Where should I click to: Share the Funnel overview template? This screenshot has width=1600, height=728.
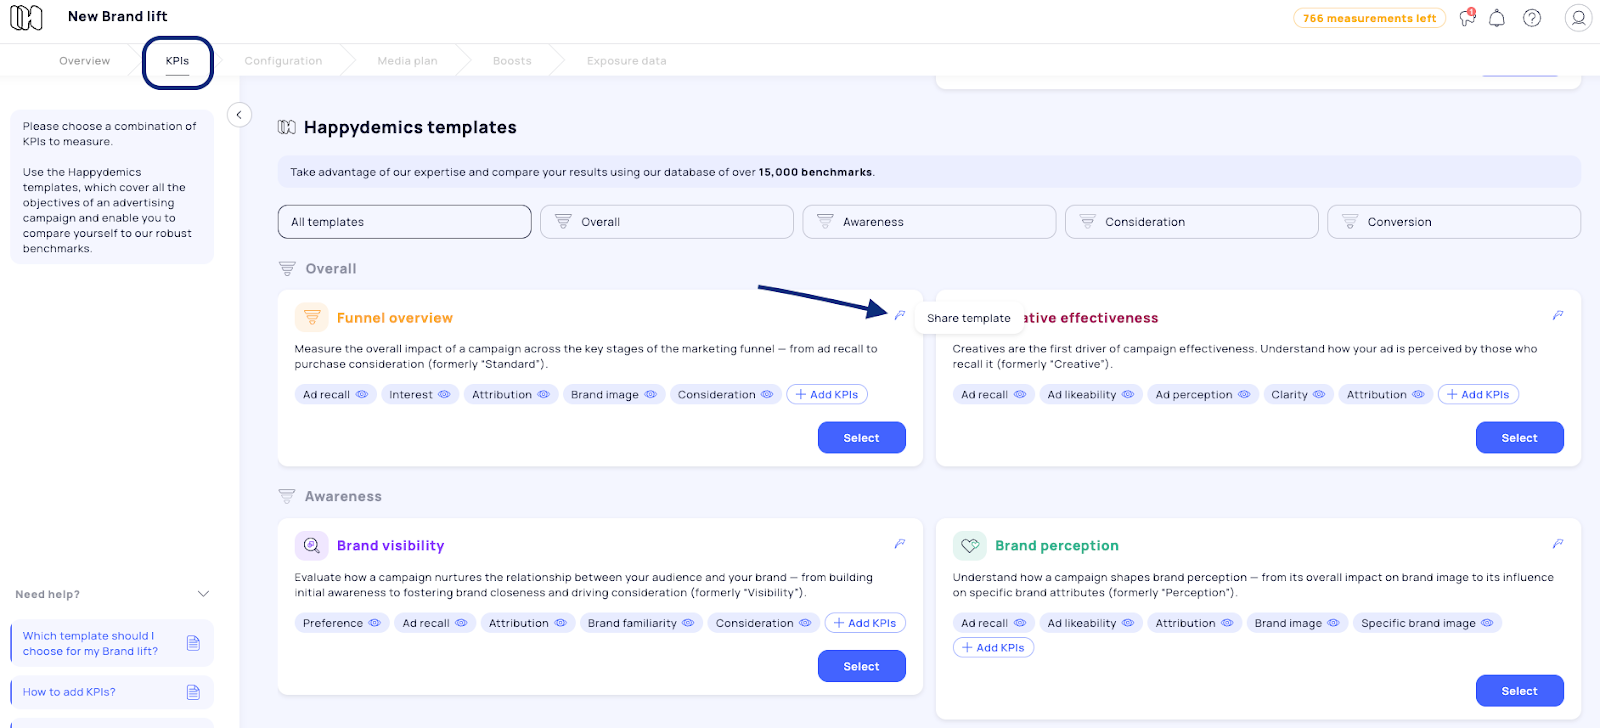(x=900, y=315)
